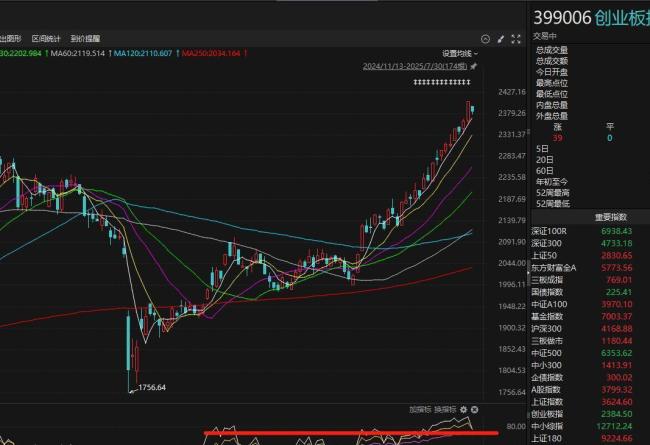Open the 上证180 index row
The width and height of the screenshot is (650, 445).
point(590,438)
